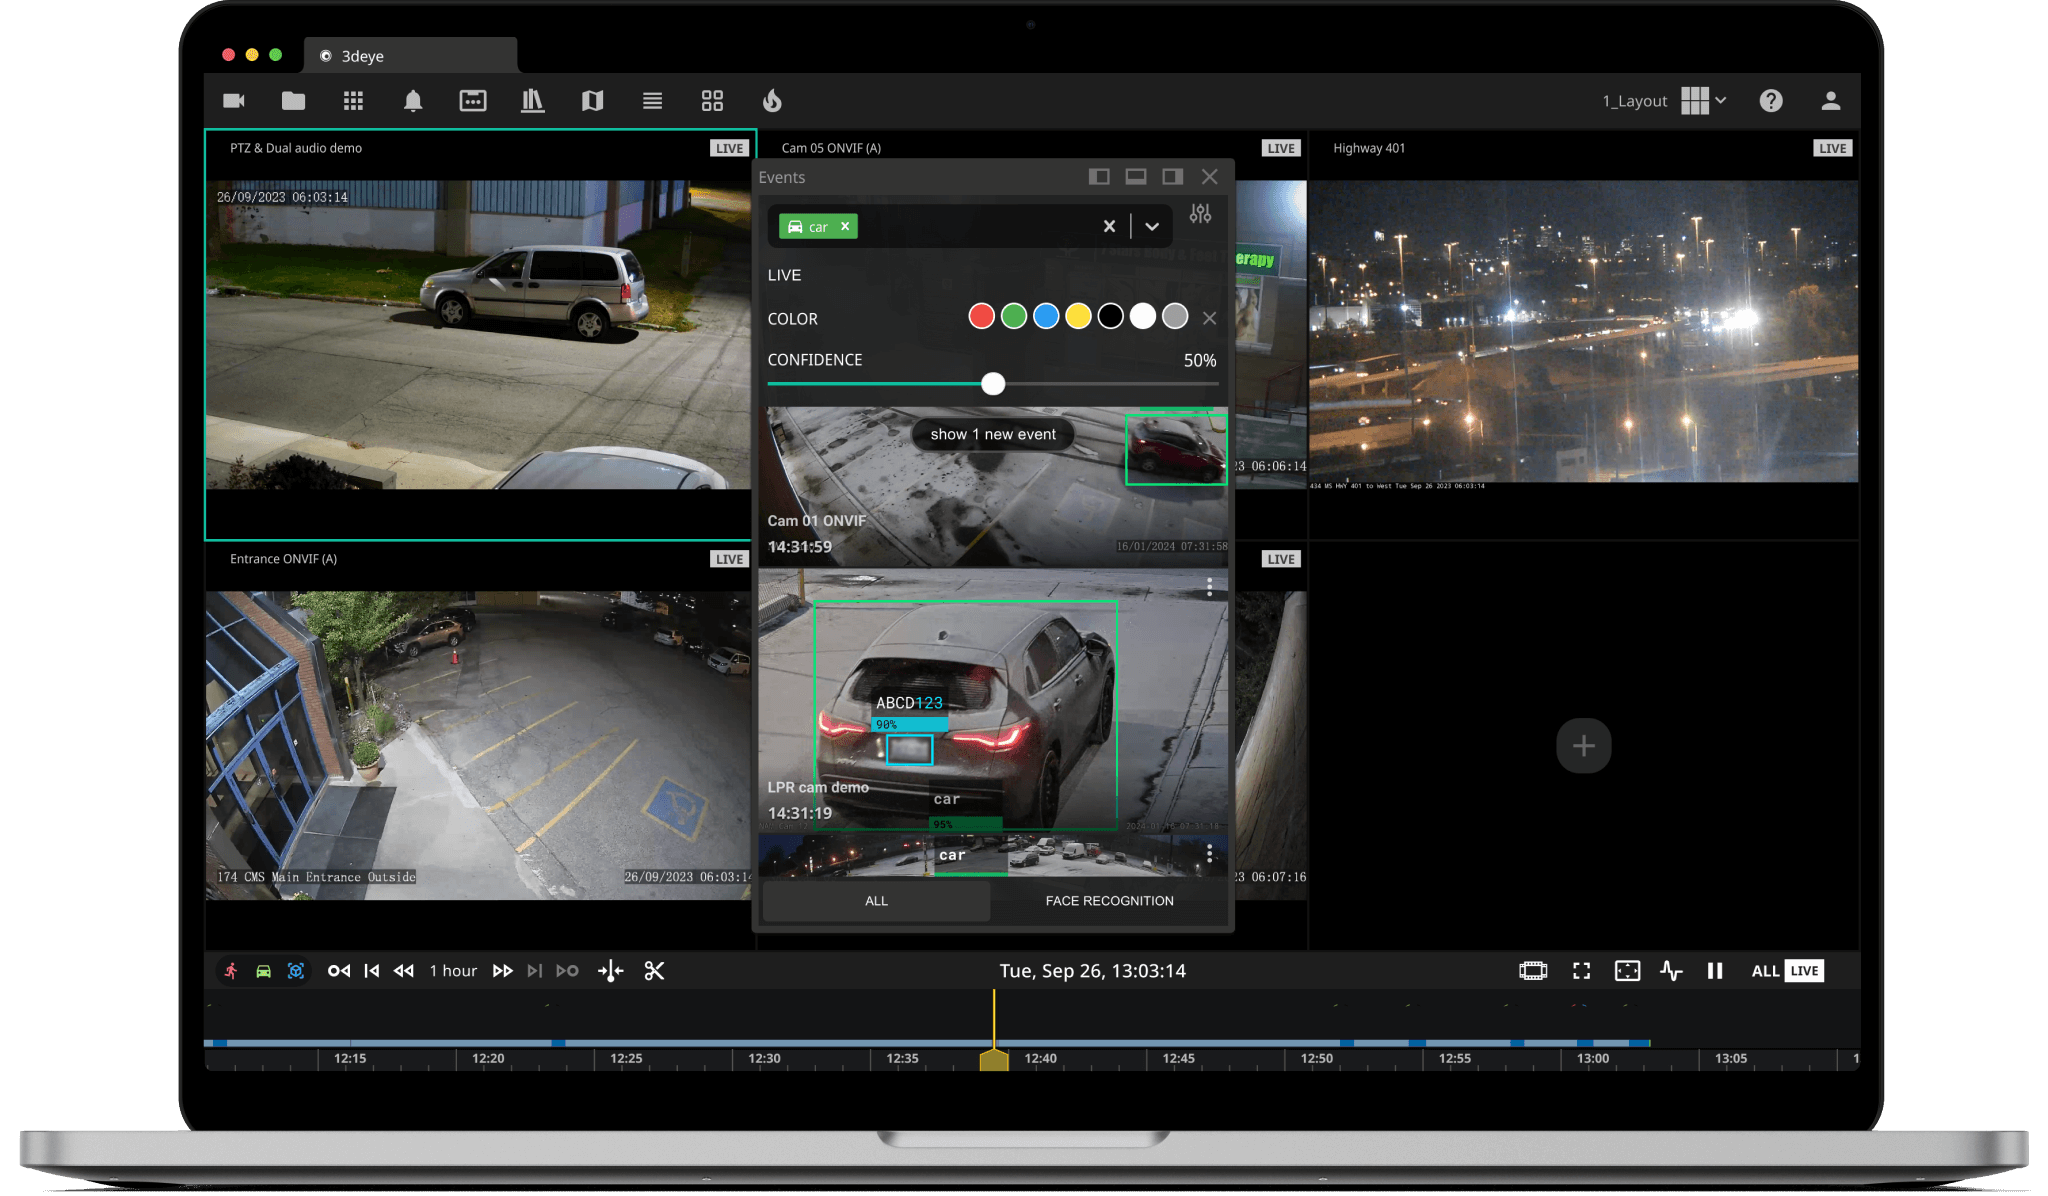This screenshot has height=1196, width=2048.
Task: Skip to previous frame start
Action: pyautogui.click(x=372, y=971)
